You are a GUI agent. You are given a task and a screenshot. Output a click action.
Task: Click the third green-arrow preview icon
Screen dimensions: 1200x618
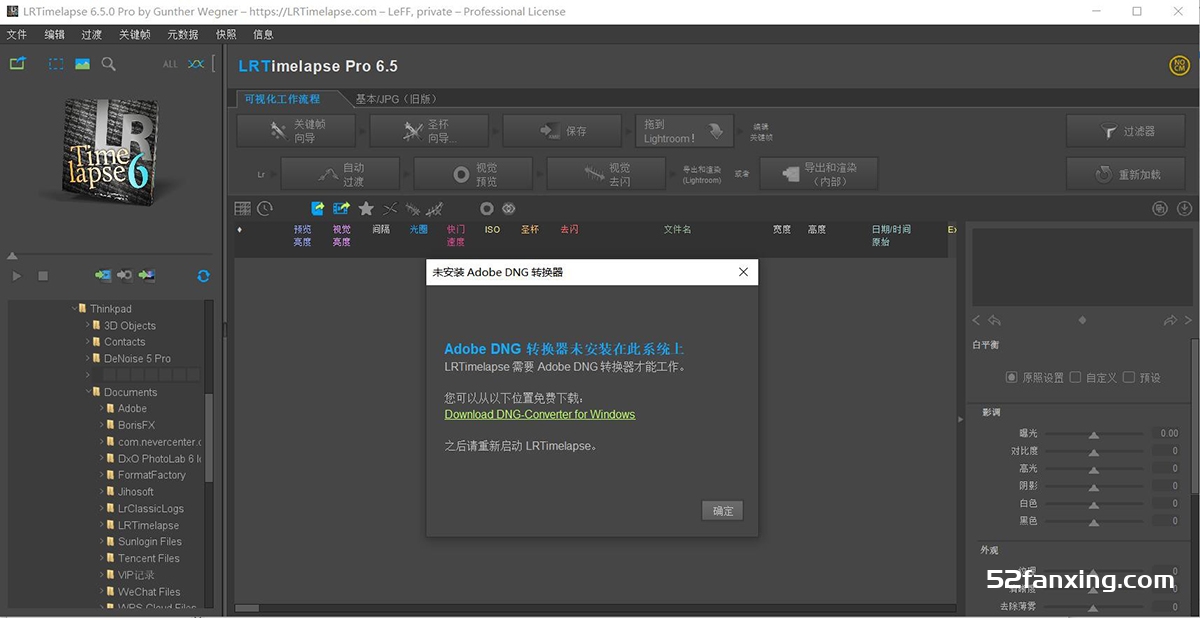[147, 275]
